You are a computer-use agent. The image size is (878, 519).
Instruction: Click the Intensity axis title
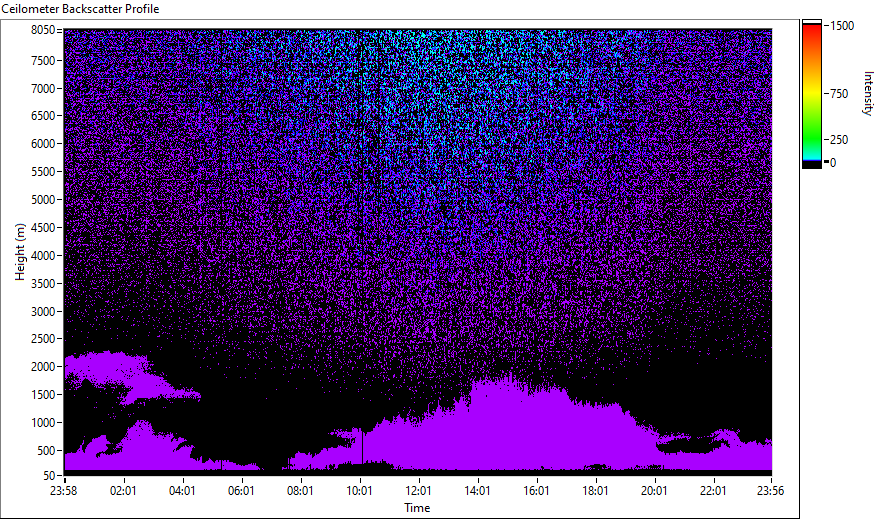click(868, 93)
